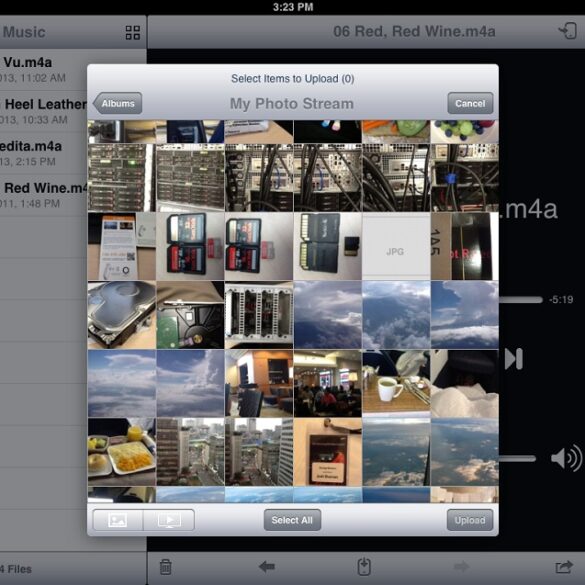This screenshot has width=585, height=585.
Task: Select the JPG placeholder thumbnail
Action: pyautogui.click(x=396, y=246)
